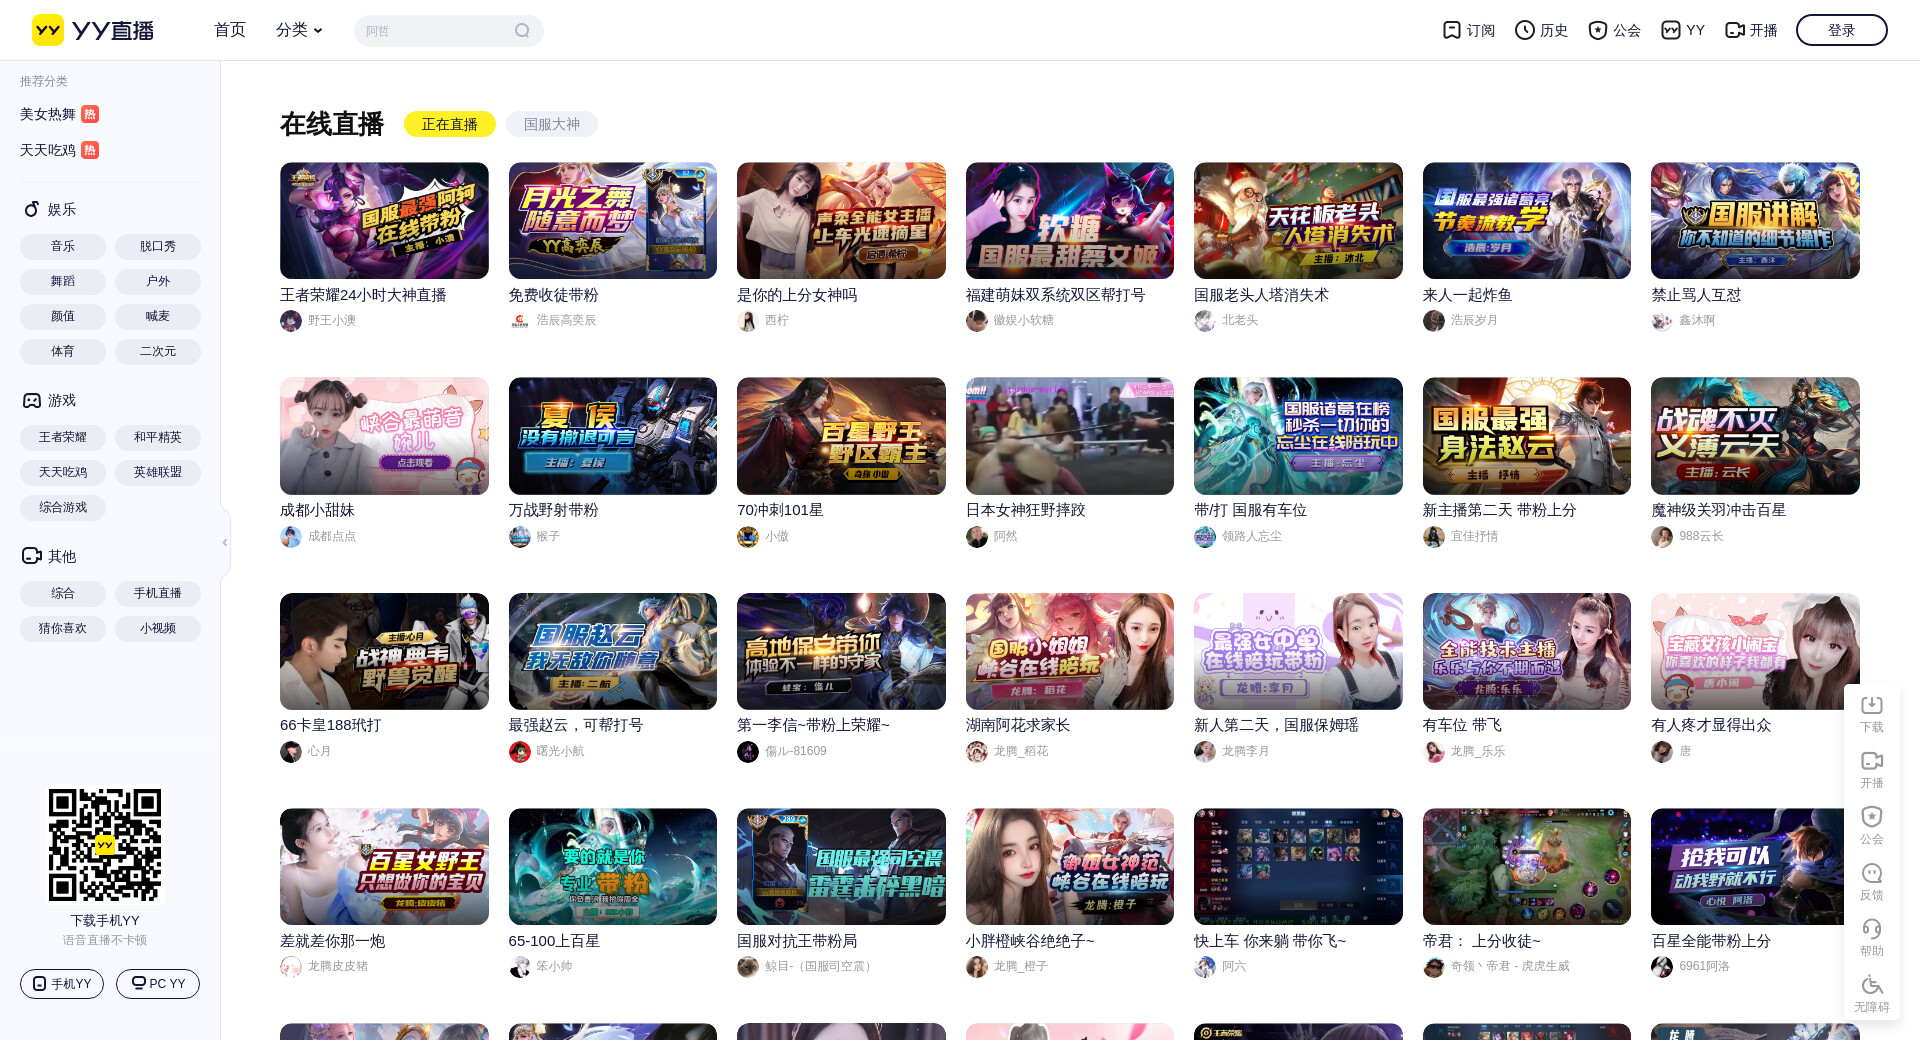This screenshot has width=1920, height=1040.
Task: Select 天天吃鸡 recommended category
Action: (x=48, y=150)
